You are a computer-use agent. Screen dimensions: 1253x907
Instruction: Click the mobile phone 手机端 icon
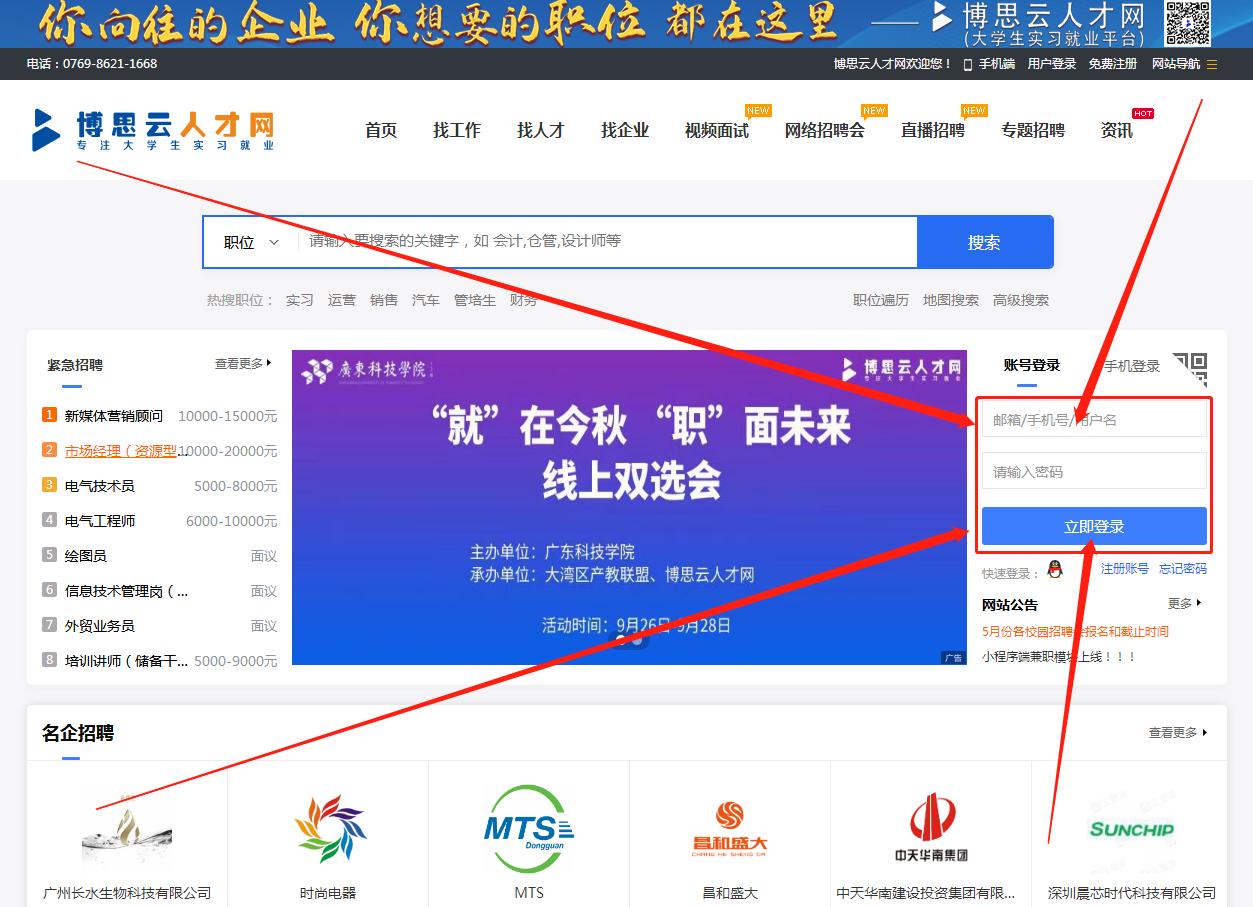point(967,64)
